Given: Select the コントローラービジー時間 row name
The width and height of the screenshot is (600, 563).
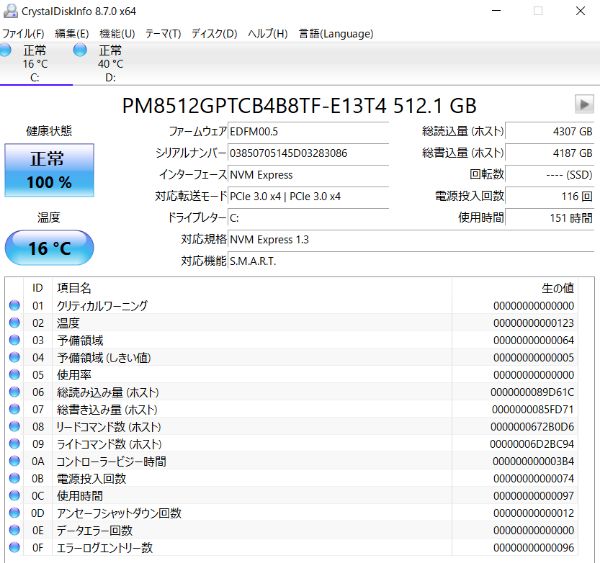Looking at the screenshot, I should [x=111, y=461].
